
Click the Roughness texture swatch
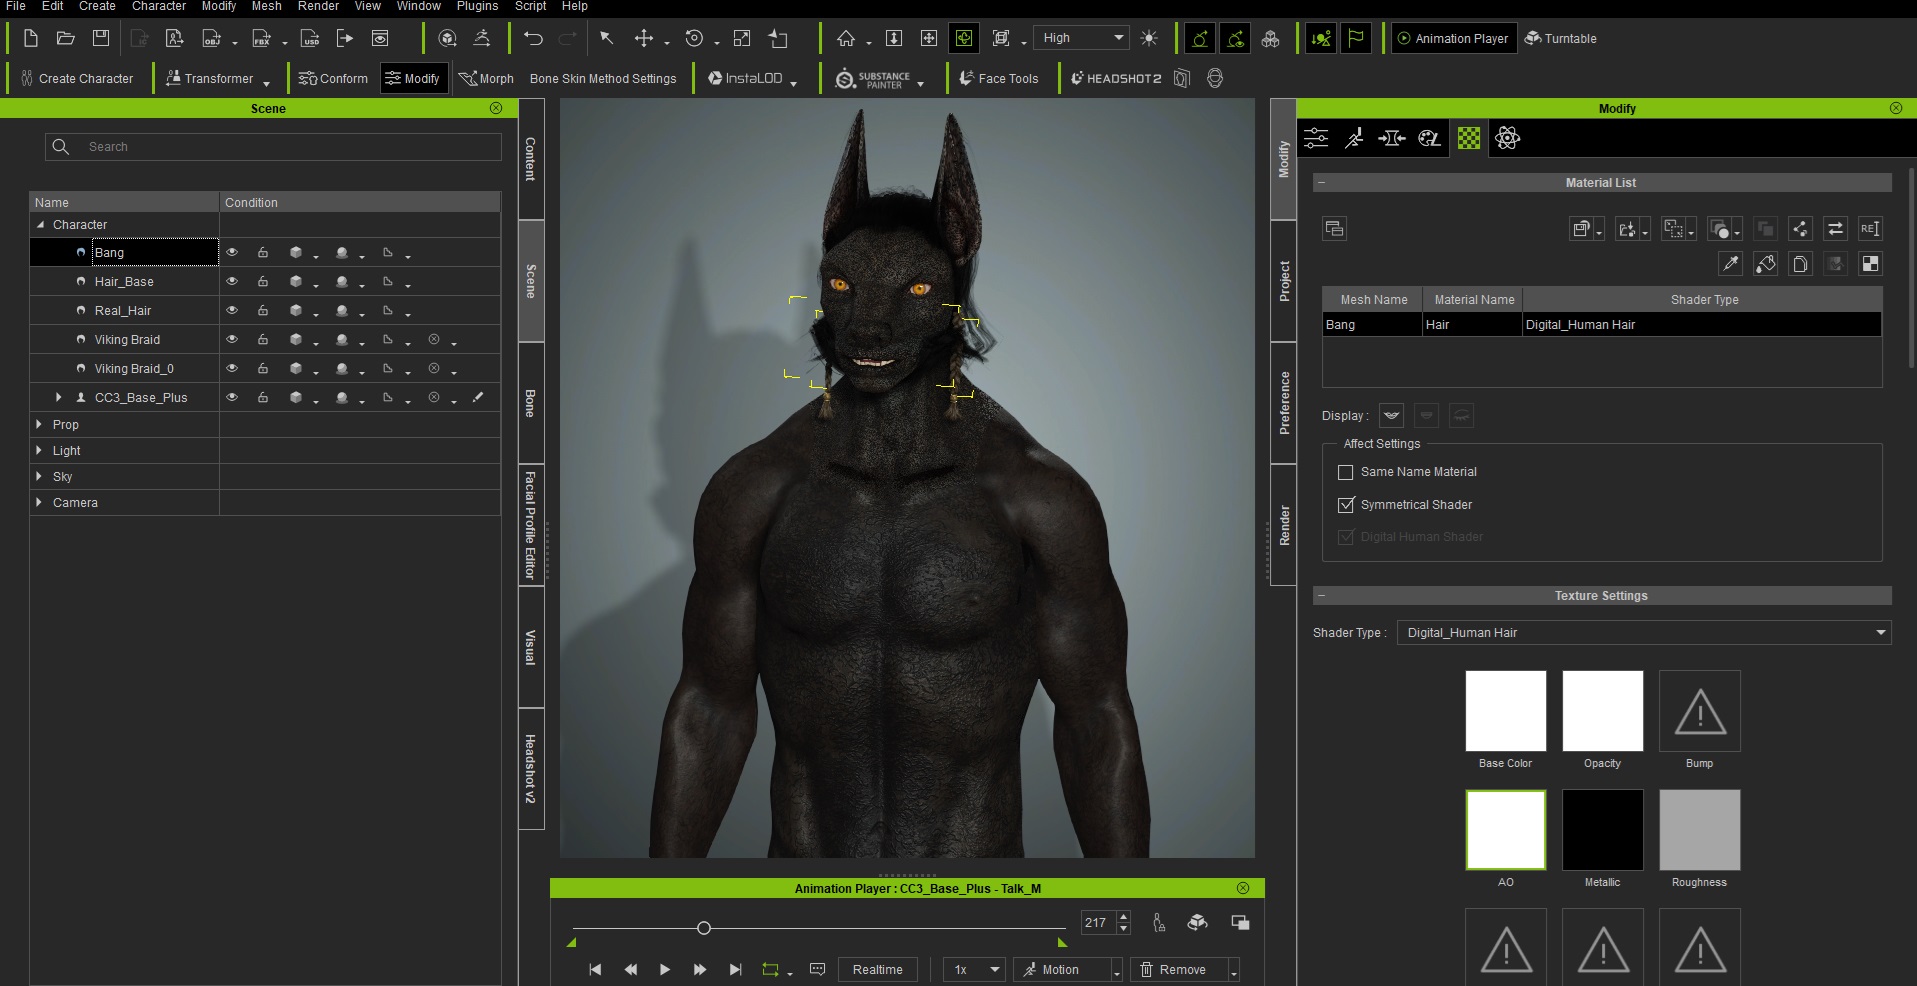pos(1699,830)
